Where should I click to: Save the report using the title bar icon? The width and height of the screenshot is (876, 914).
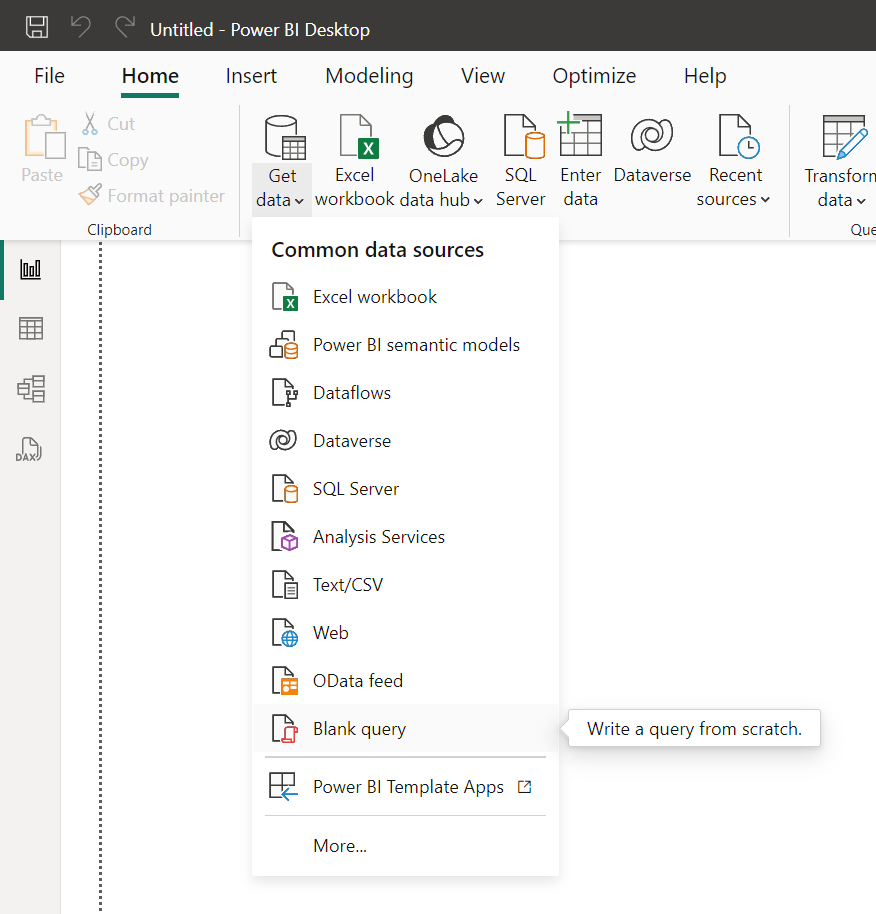[37, 27]
